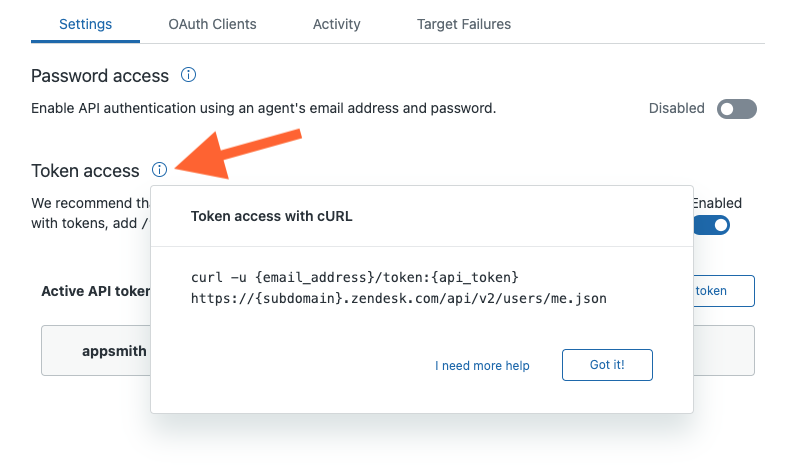788x467 pixels.
Task: Dismiss the popup with "Got it!"
Action: pyautogui.click(x=607, y=365)
